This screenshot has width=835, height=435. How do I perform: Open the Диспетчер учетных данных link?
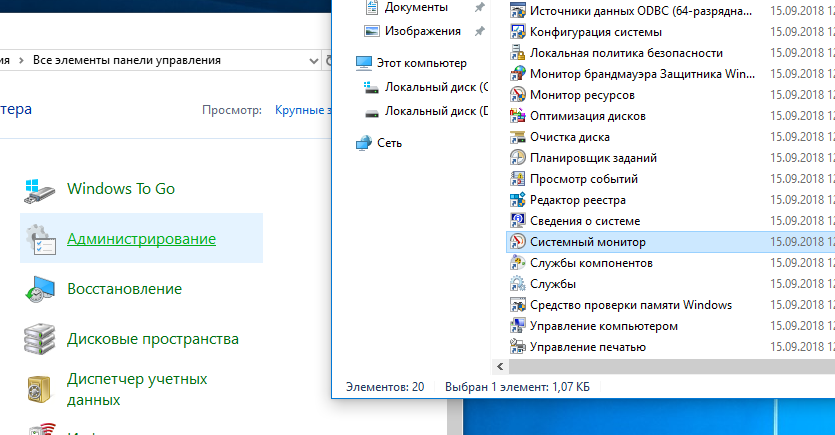(x=137, y=389)
